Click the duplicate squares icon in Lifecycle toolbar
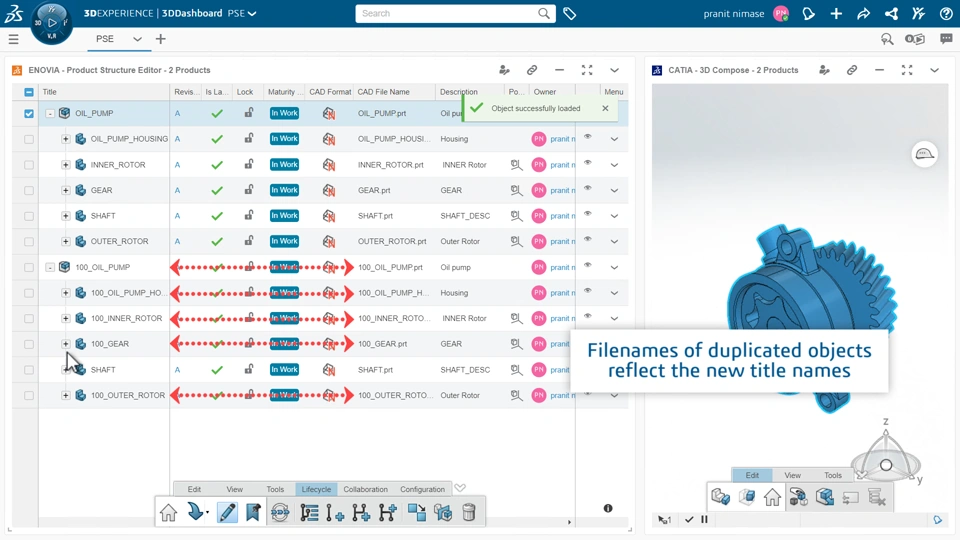The image size is (960, 540). click(417, 512)
